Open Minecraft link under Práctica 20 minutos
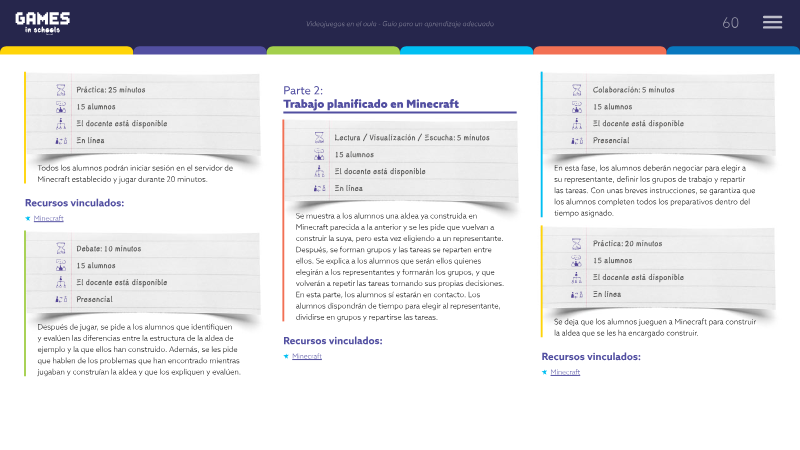800x450 pixels. point(565,372)
